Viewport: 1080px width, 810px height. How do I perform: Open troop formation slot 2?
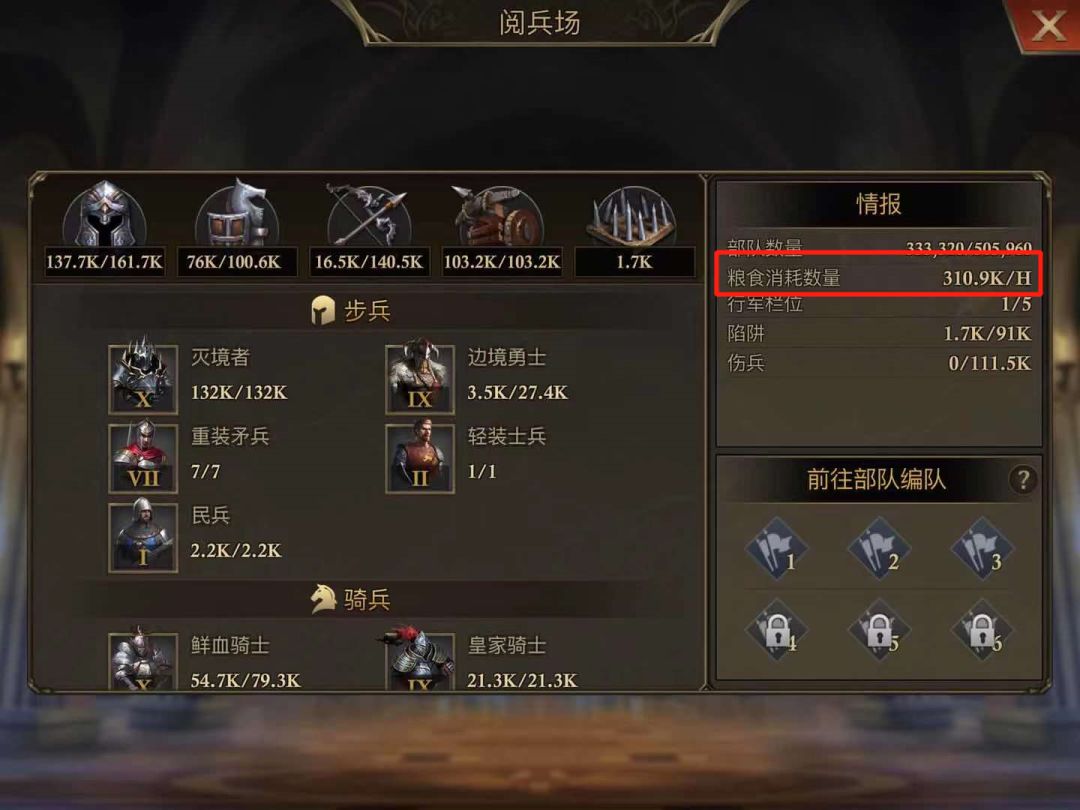[x=879, y=548]
